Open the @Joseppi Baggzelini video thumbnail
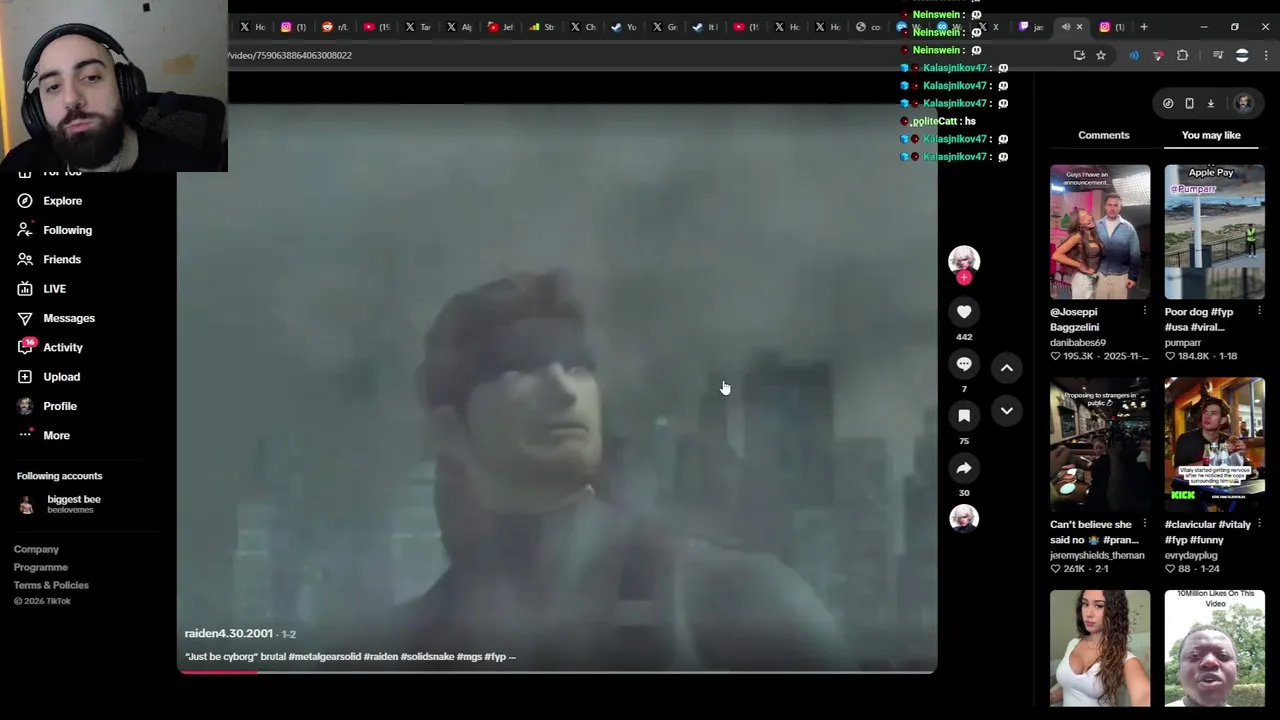Image resolution: width=1280 pixels, height=720 pixels. [x=1100, y=232]
